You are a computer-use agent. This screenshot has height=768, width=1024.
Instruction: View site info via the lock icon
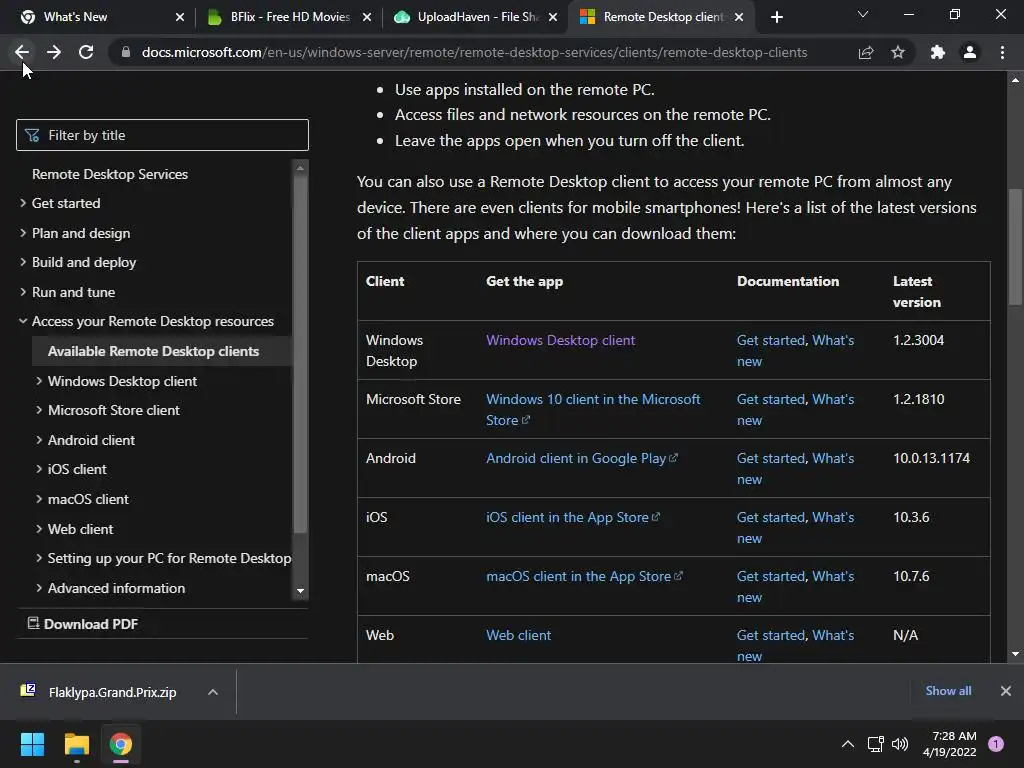pyautogui.click(x=126, y=52)
